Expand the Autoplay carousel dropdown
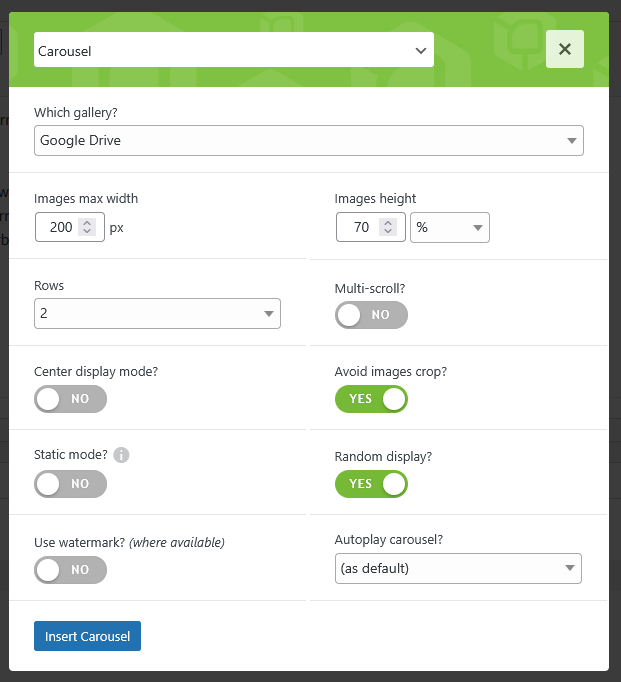Viewport: 621px width, 682px height. 457,569
